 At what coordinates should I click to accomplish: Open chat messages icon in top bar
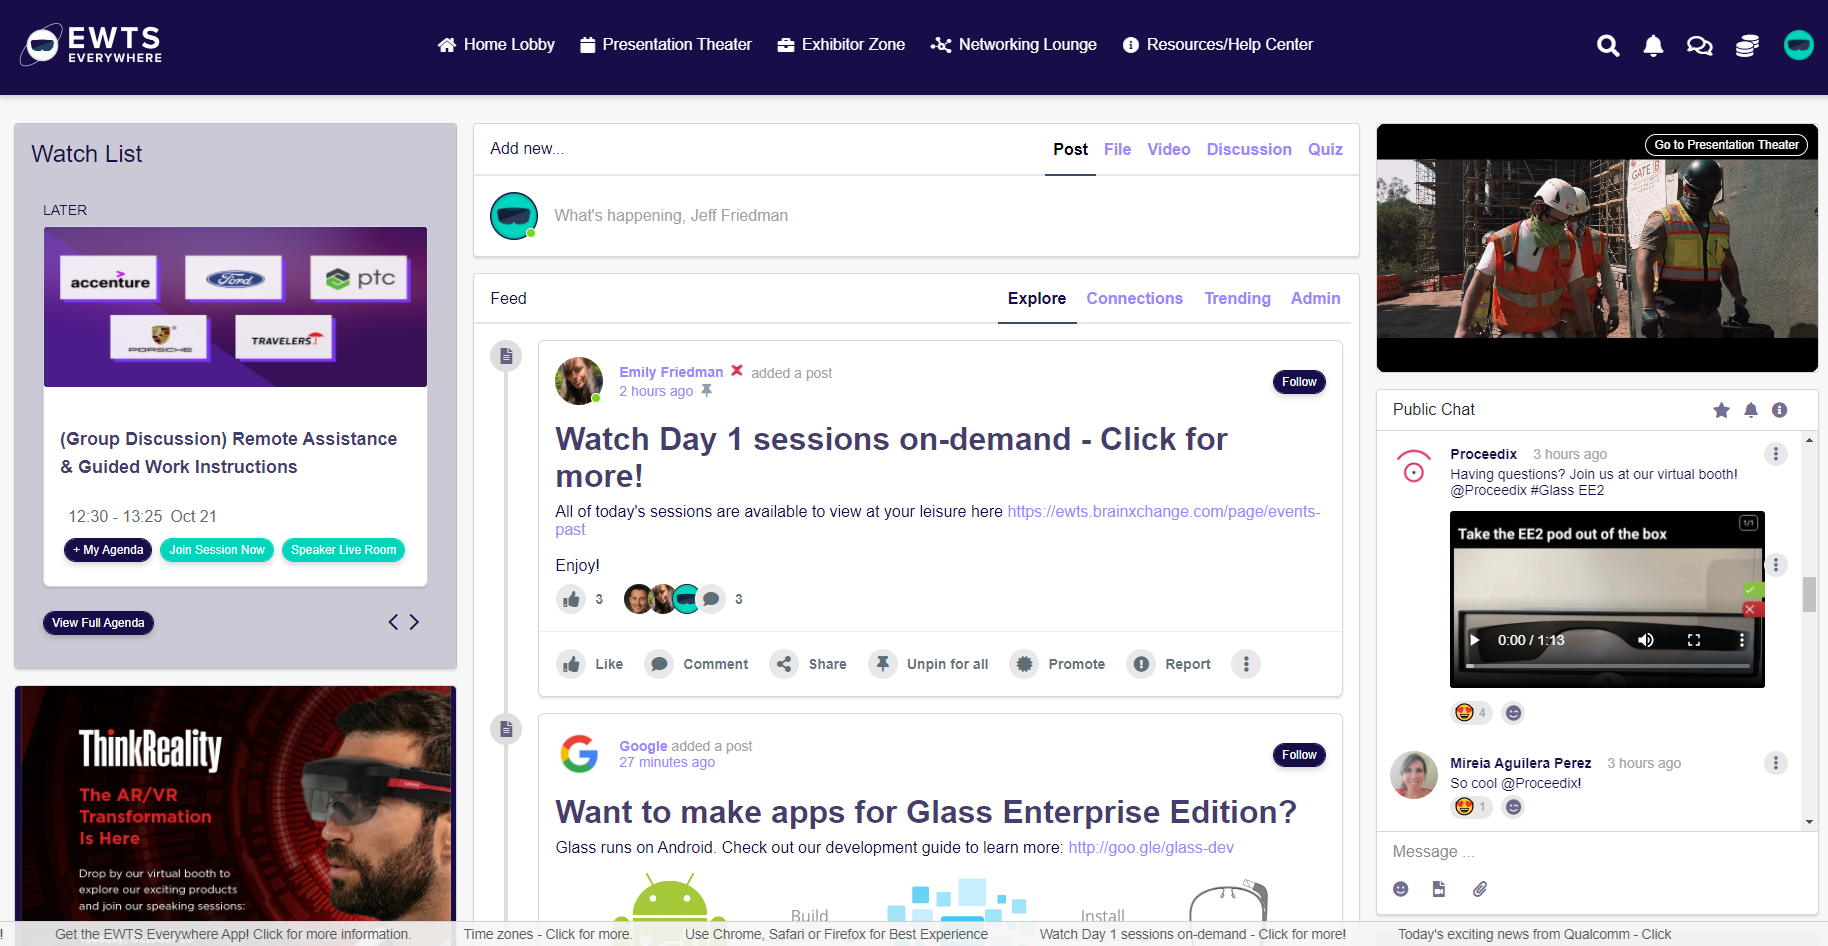click(x=1699, y=45)
